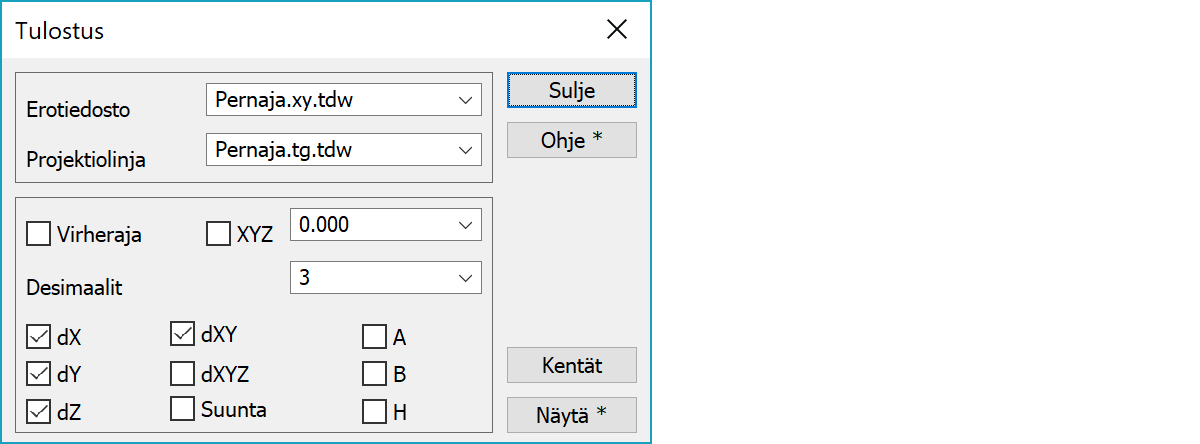Open help with the Ohje button
Screen dimensions: 1200x444
pos(571,140)
